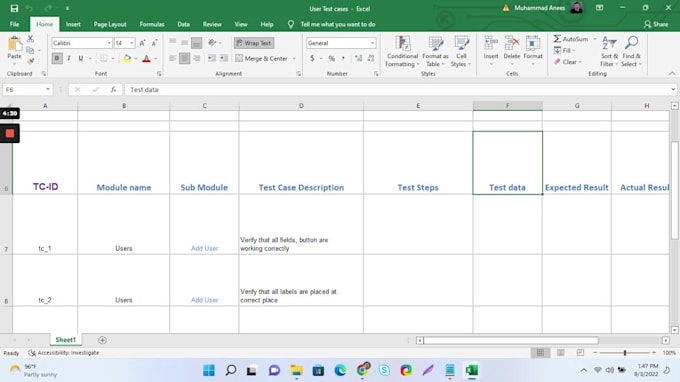This screenshot has width=680, height=382.
Task: Click the Fill button
Action: (x=565, y=50)
